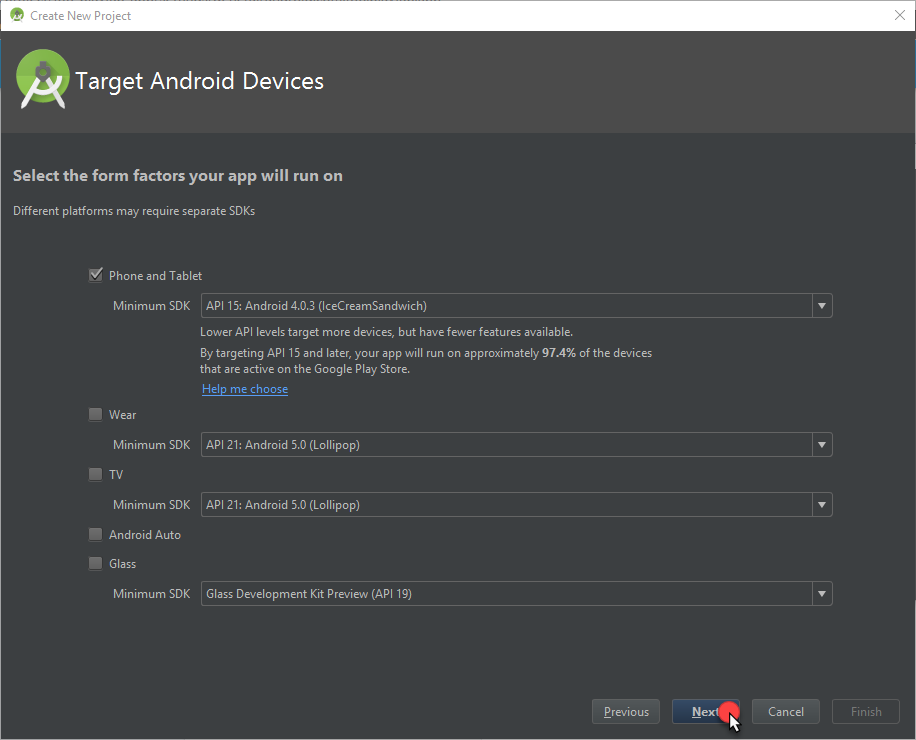Enable the Android Auto form factor
The width and height of the screenshot is (916, 740).
pyautogui.click(x=95, y=534)
